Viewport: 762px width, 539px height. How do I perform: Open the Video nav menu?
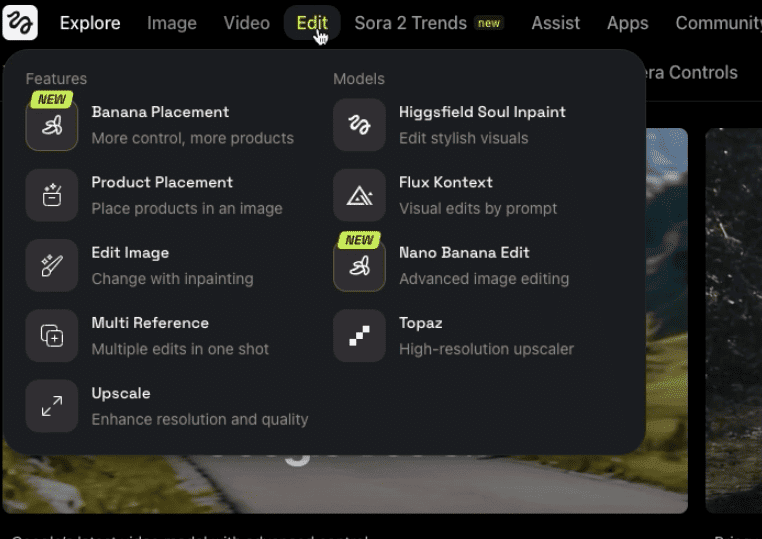[x=246, y=23]
